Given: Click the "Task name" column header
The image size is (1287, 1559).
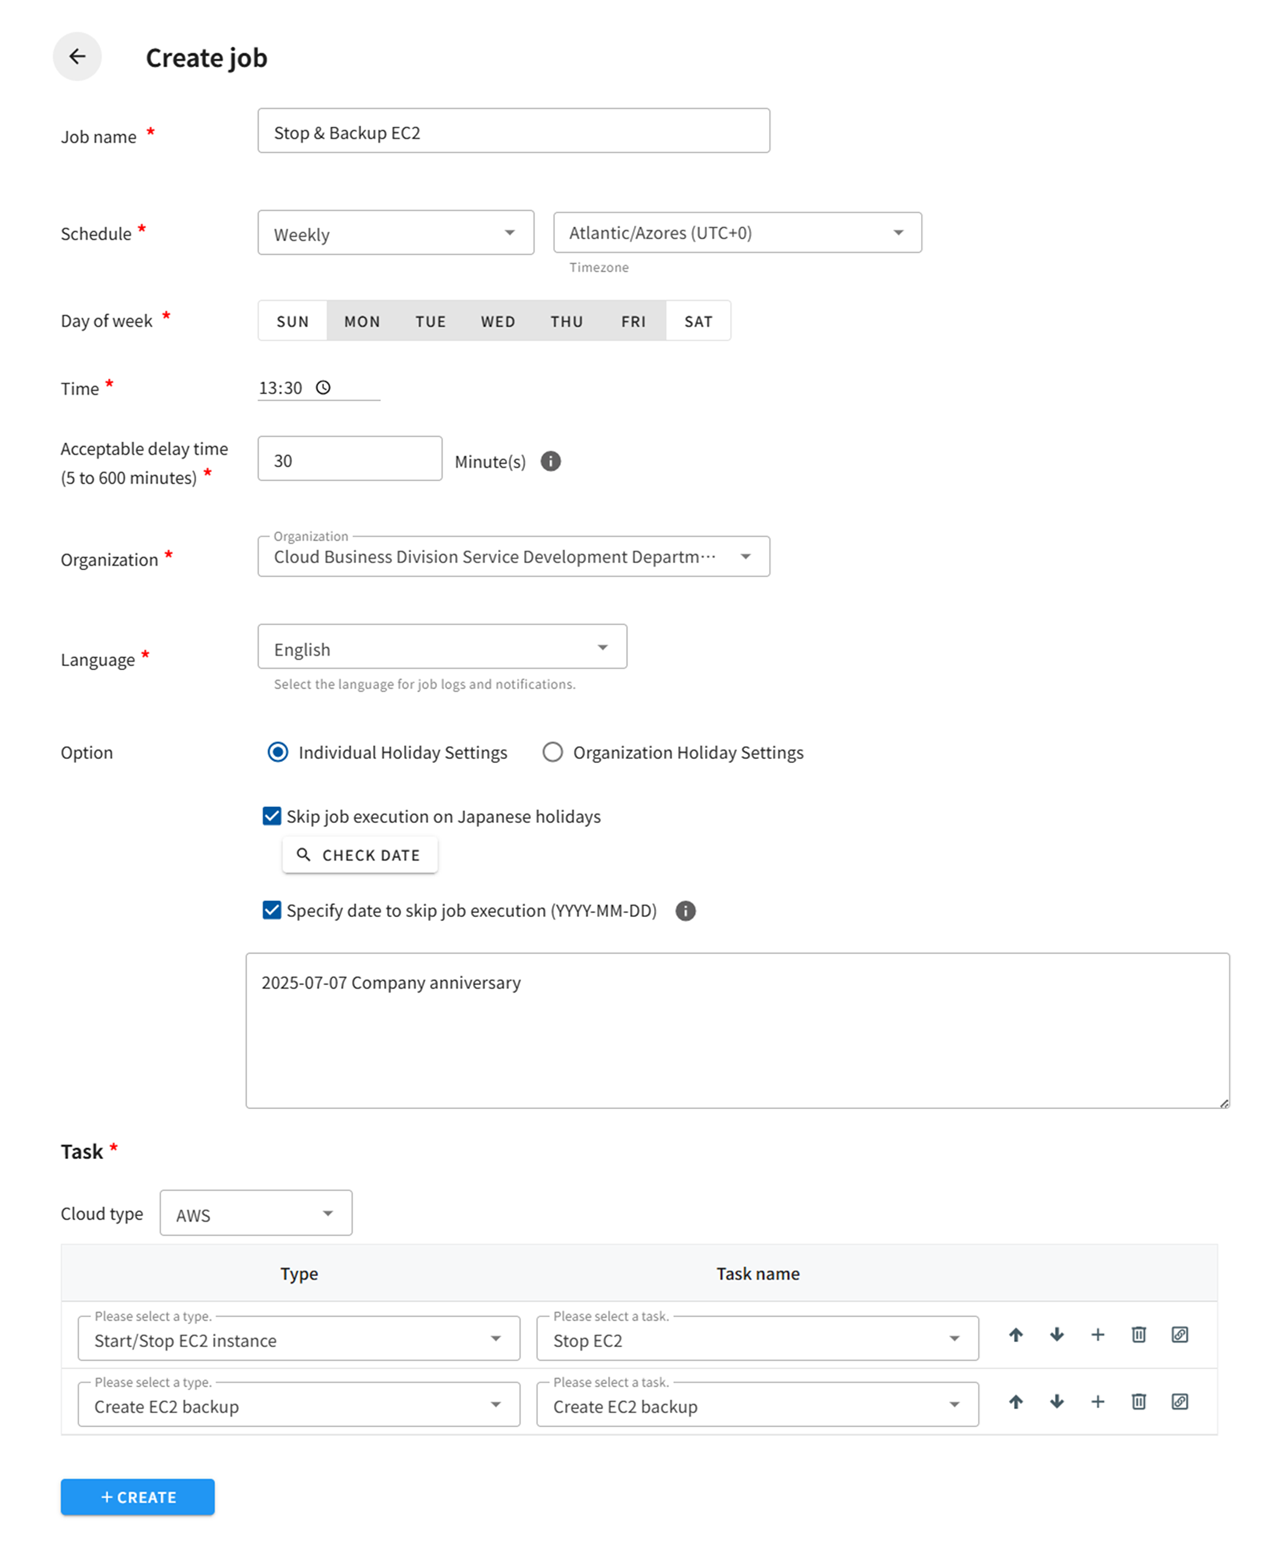Looking at the screenshot, I should coord(758,1274).
